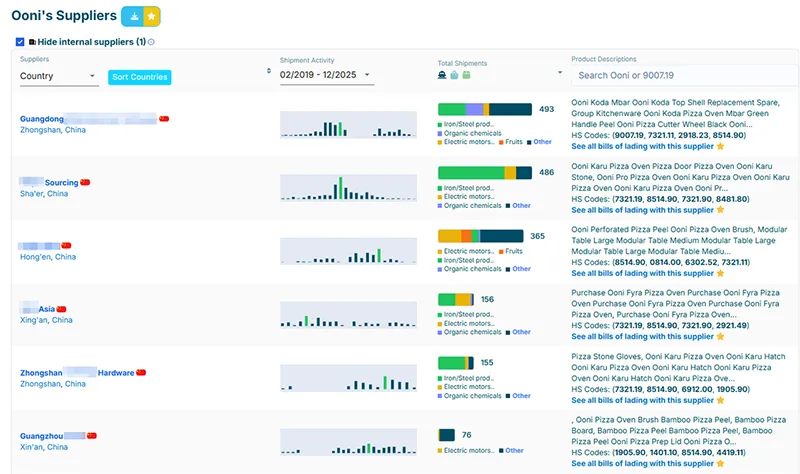This screenshot has width=800, height=474.
Task: Expand the Total Shipments dropdown arrow
Action: click(559, 74)
